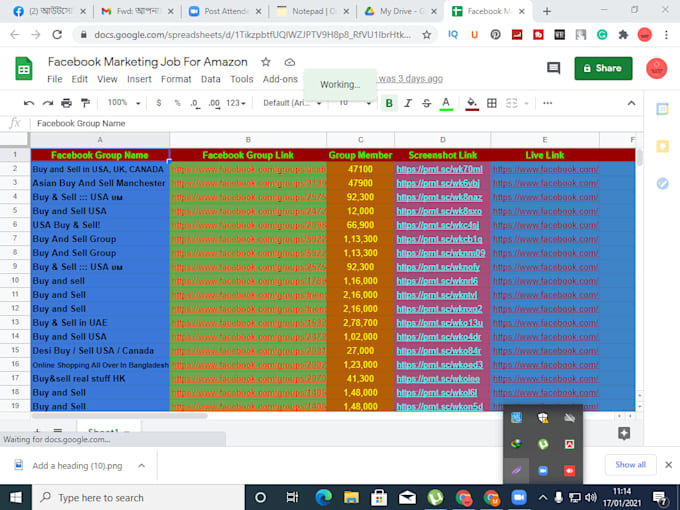Click the taskbar search box
Viewport: 680px width, 510px height.
[x=138, y=497]
